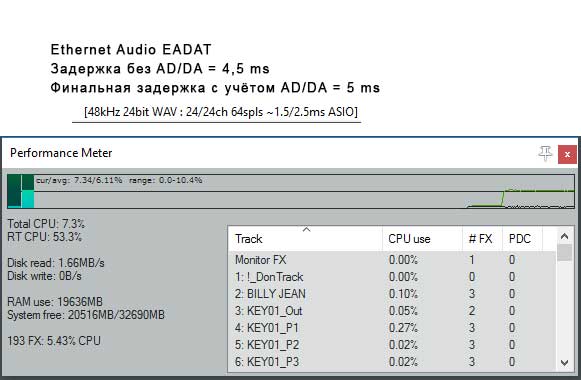Close the Performance Meter panel

coord(567,154)
